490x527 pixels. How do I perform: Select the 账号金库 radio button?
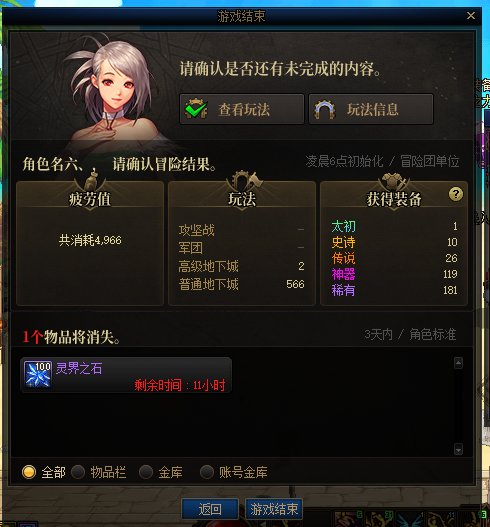[x=207, y=472]
